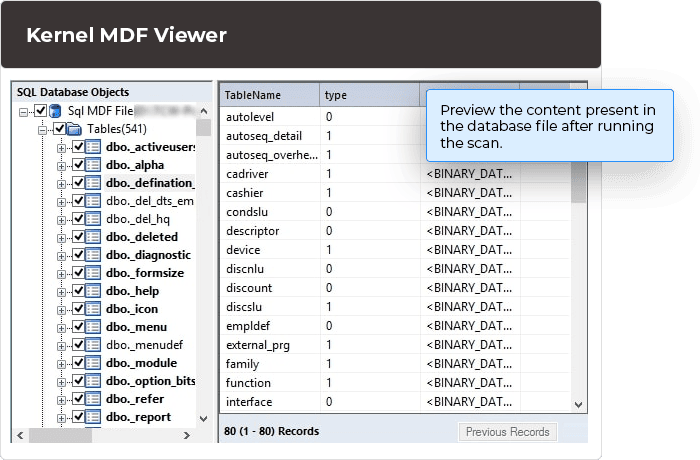Image resolution: width=700 pixels, height=460 pixels.
Task: Click the 80 (1 - 80) Records label
Action: [271, 431]
